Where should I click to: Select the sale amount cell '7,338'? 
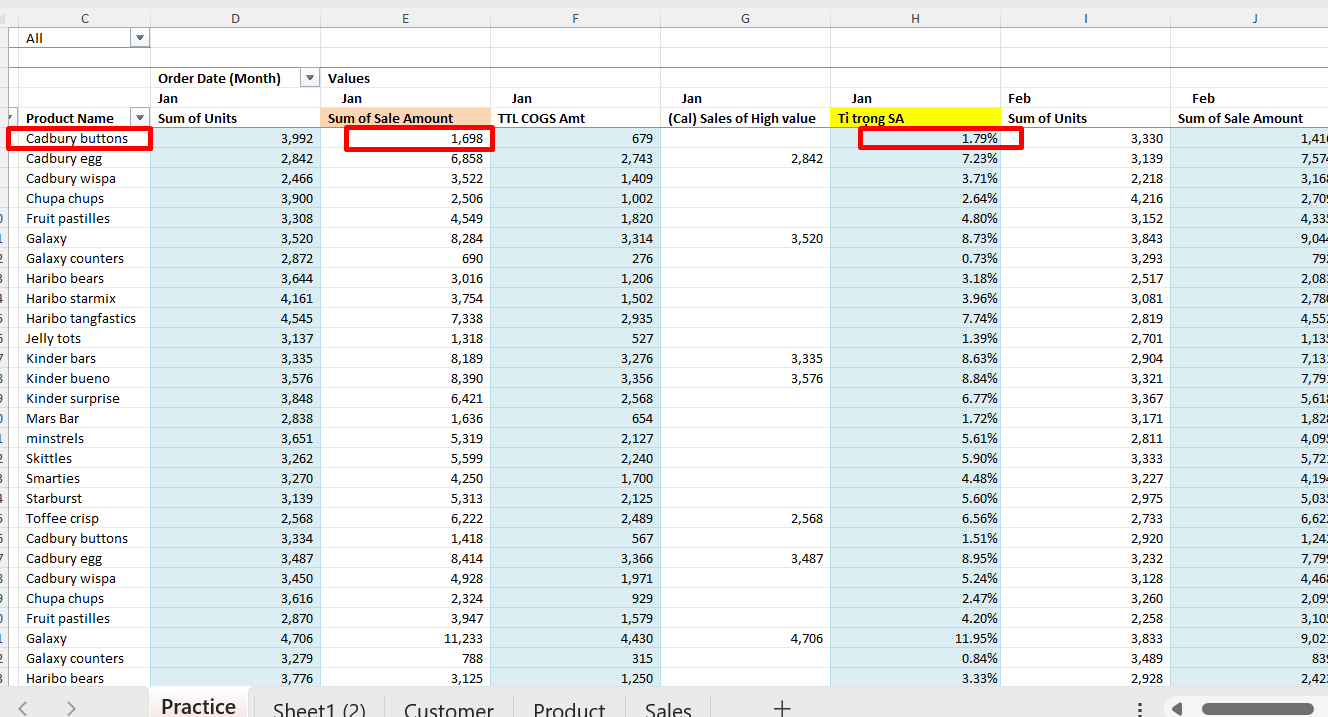tap(405, 318)
